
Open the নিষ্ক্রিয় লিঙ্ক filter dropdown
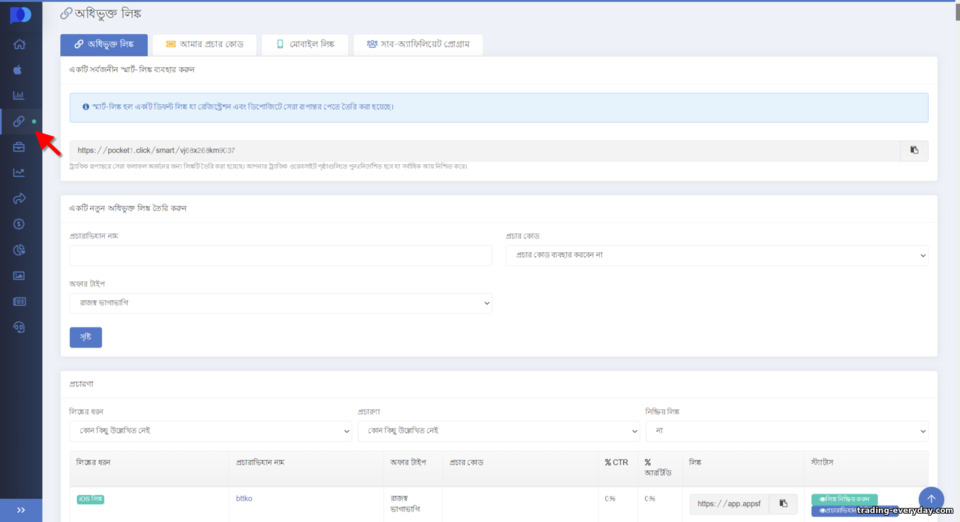pos(787,431)
